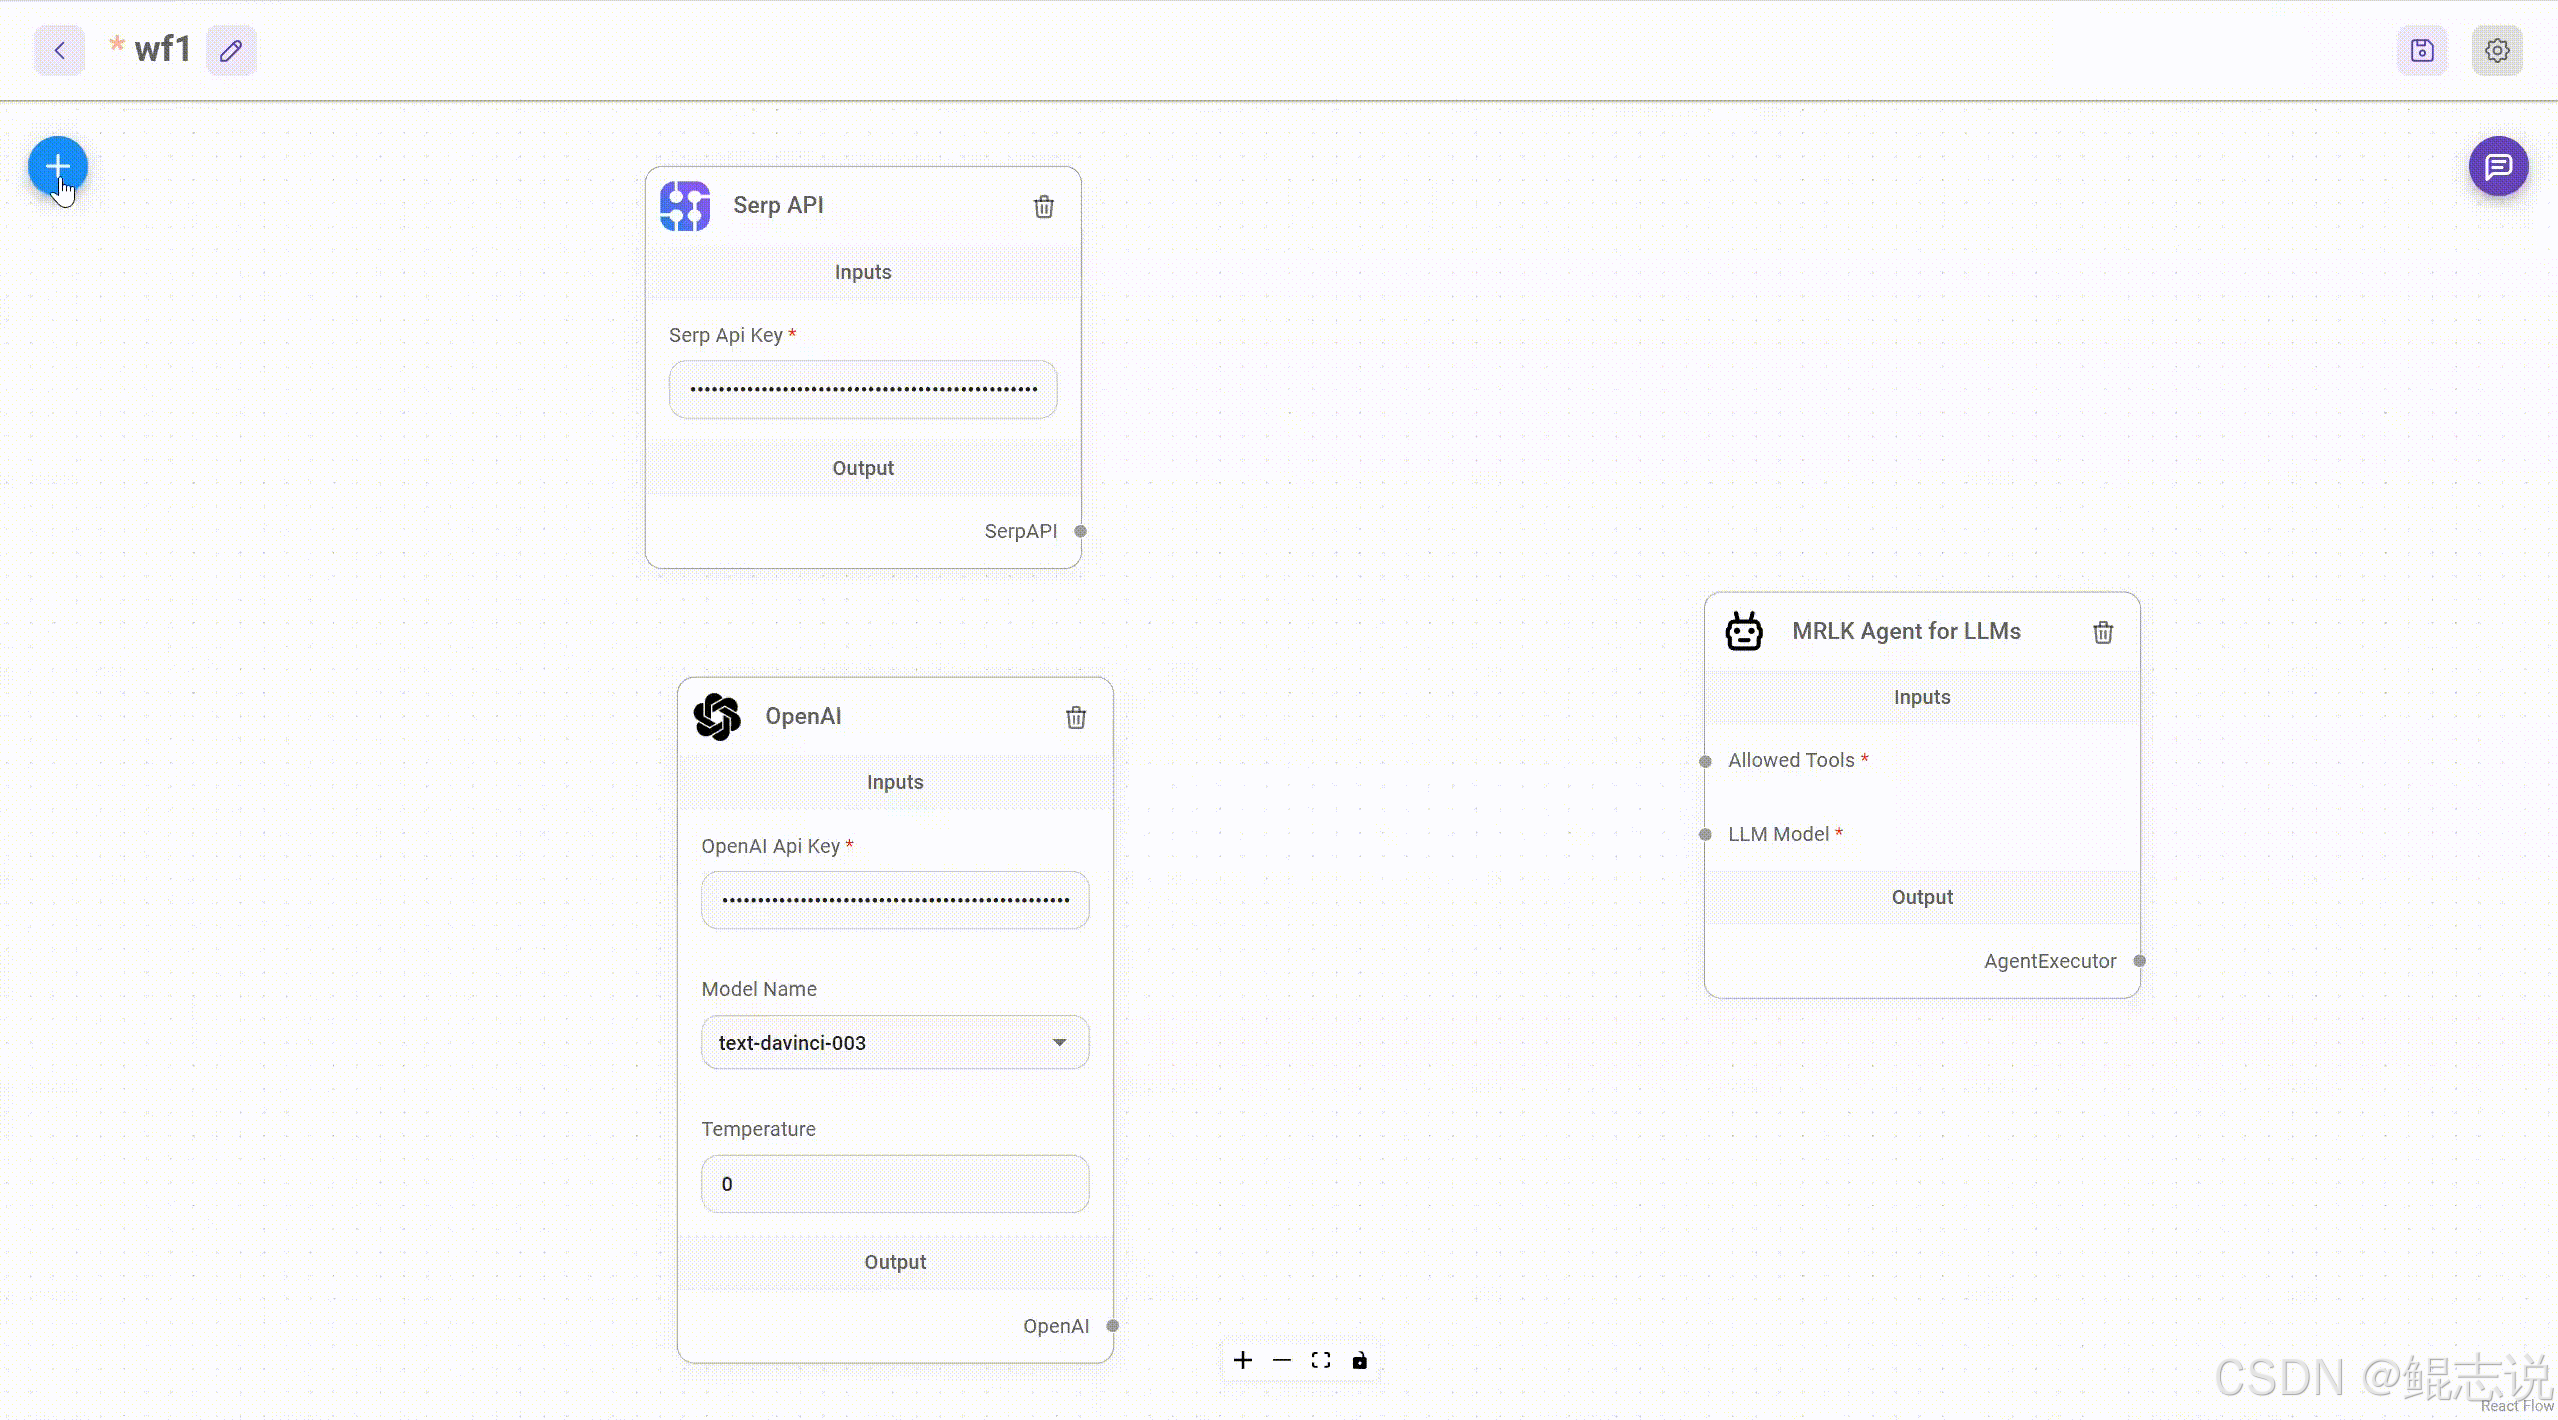2558x1420 pixels.
Task: Go back using the left arrow button
Action: [59, 51]
